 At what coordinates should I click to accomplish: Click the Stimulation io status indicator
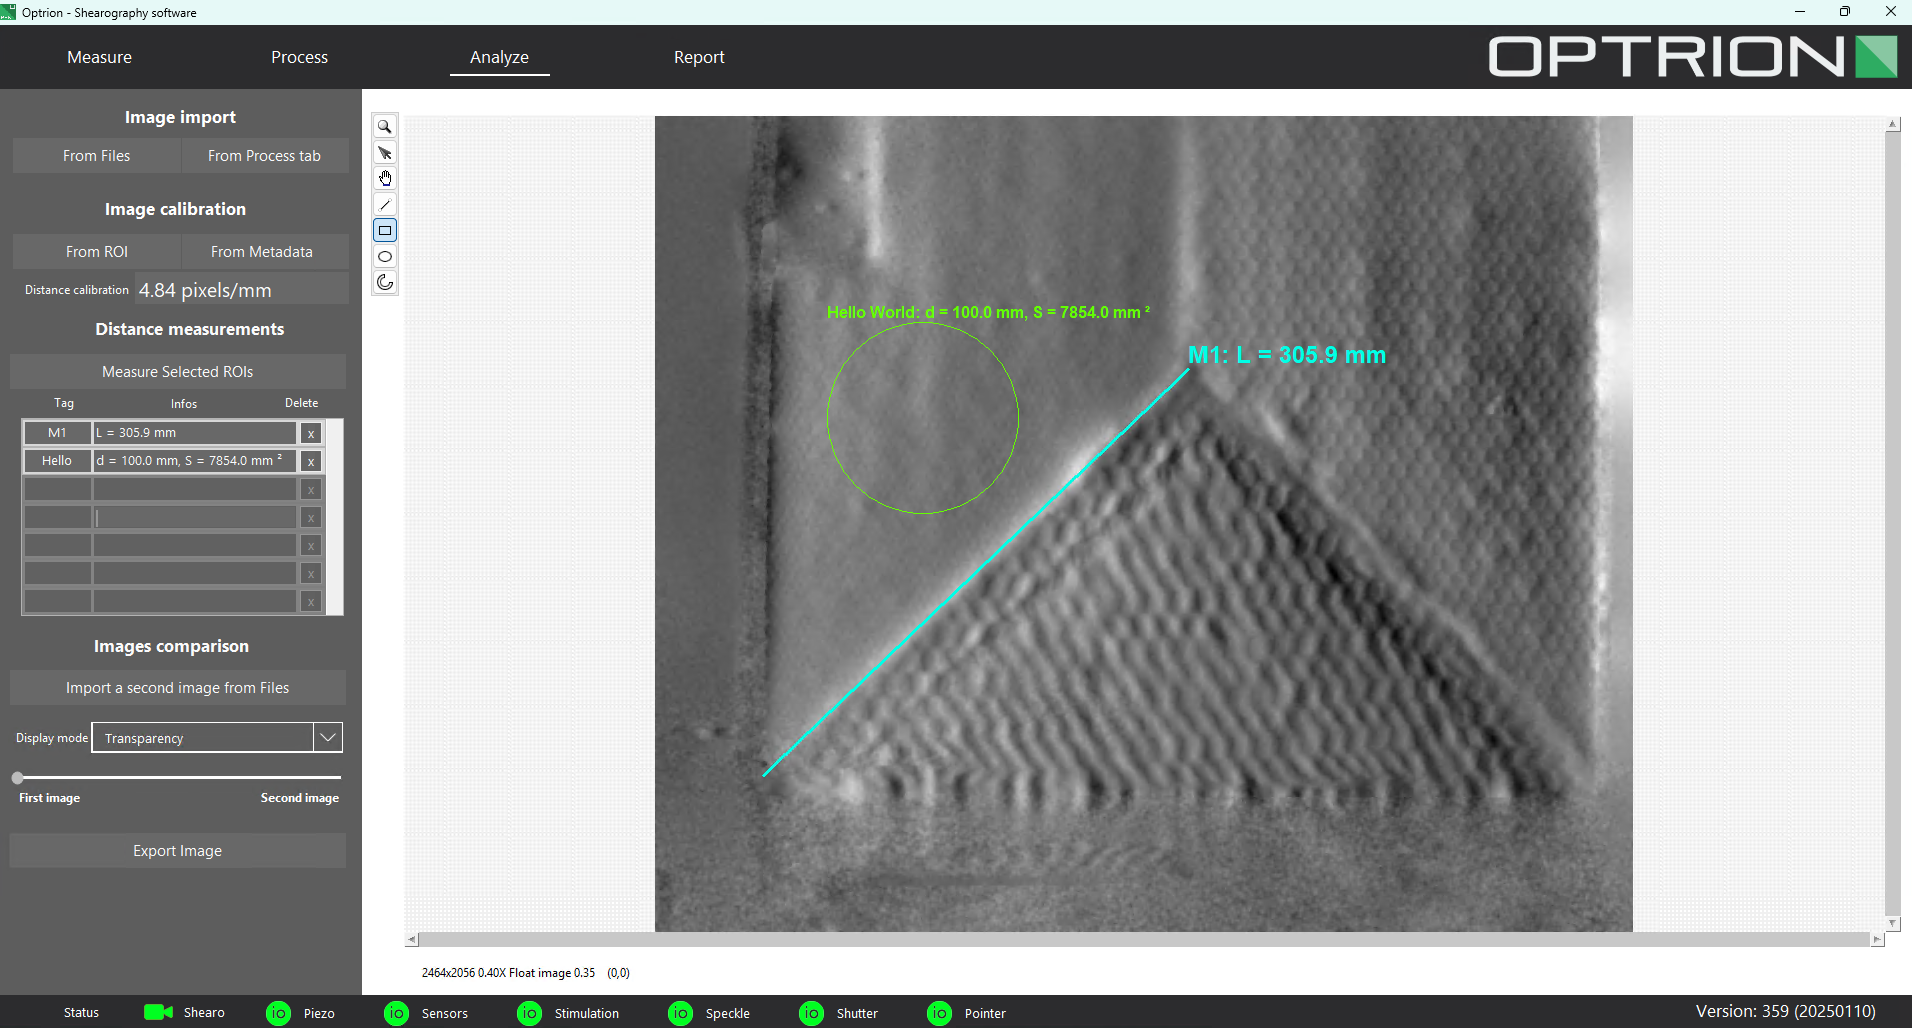[x=529, y=1013]
